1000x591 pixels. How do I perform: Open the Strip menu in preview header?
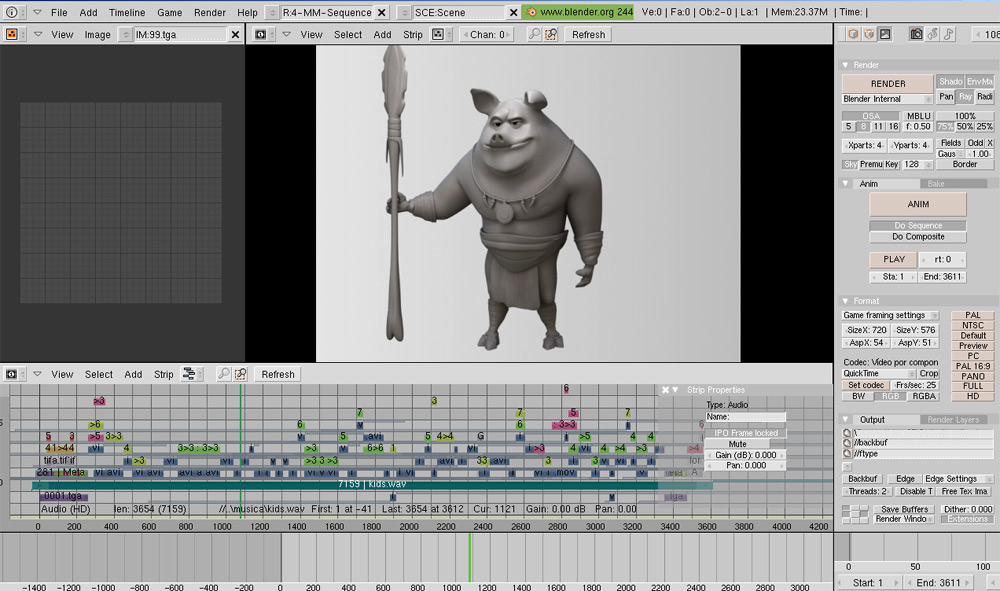coord(413,34)
